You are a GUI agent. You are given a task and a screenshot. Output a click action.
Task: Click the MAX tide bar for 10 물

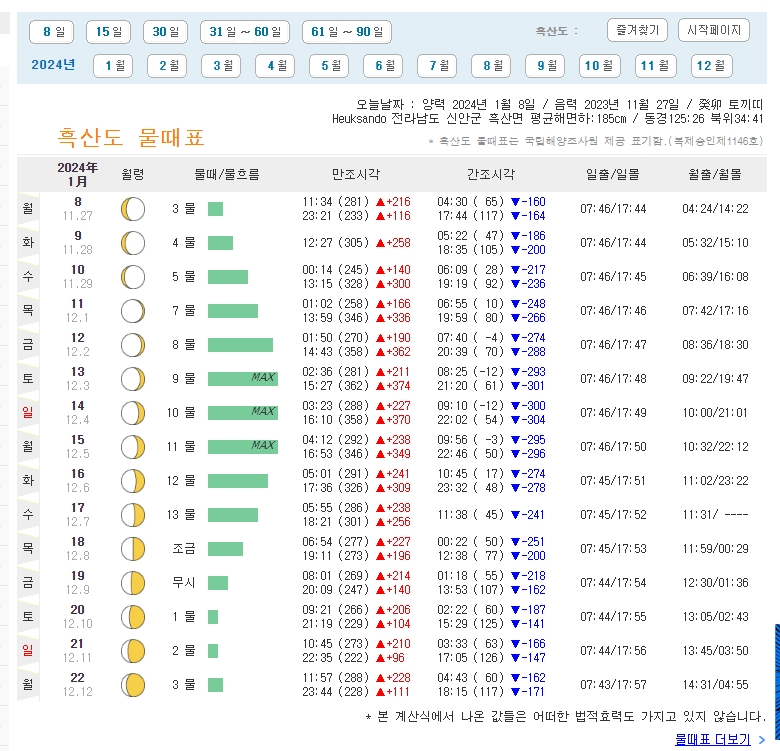pos(243,412)
